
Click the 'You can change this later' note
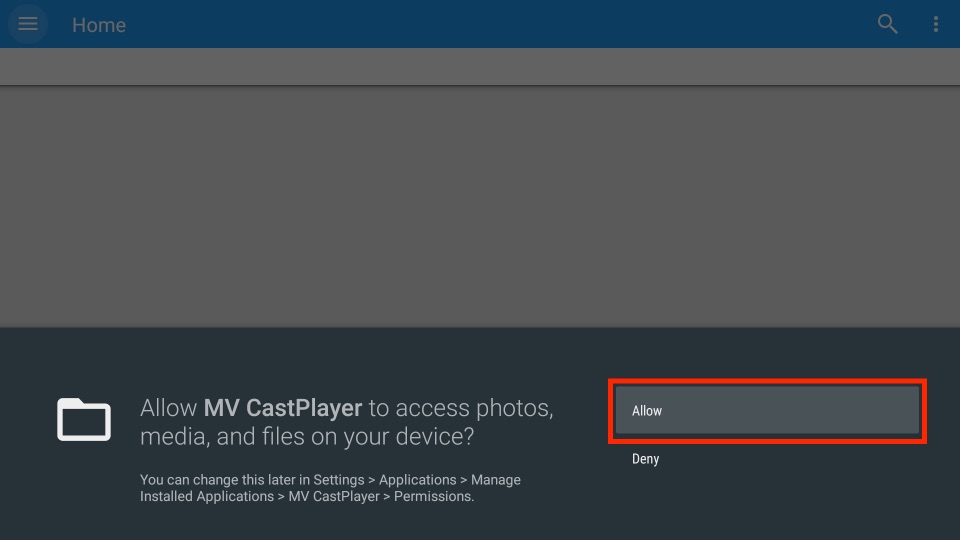pos(330,488)
